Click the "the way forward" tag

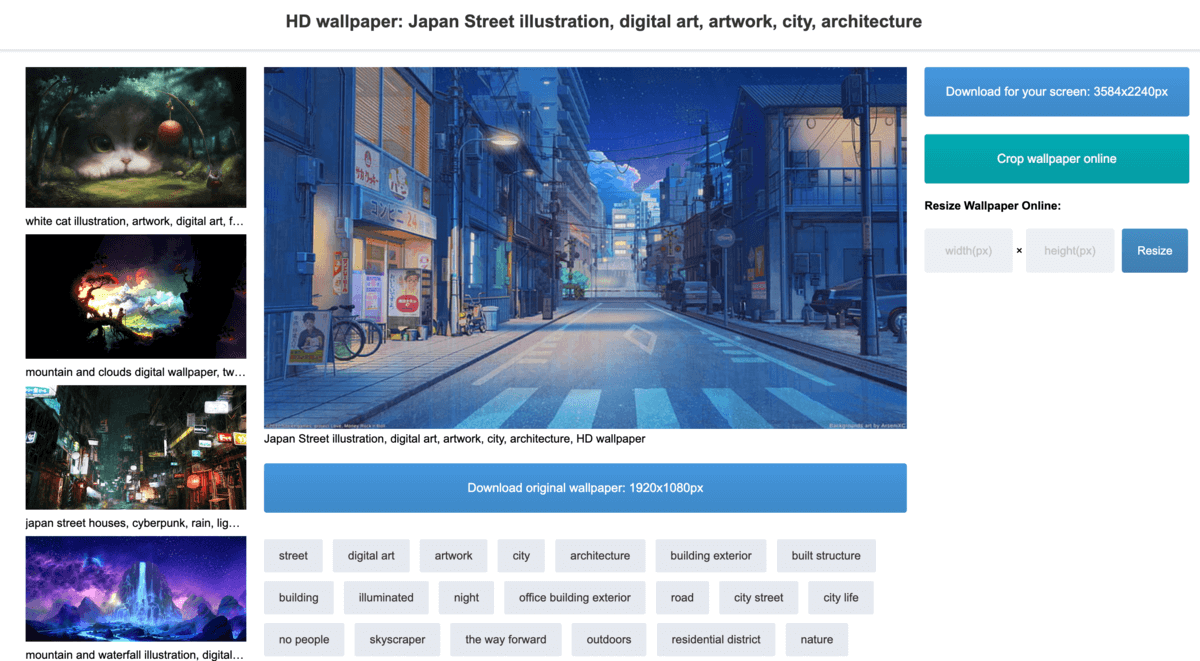(506, 640)
